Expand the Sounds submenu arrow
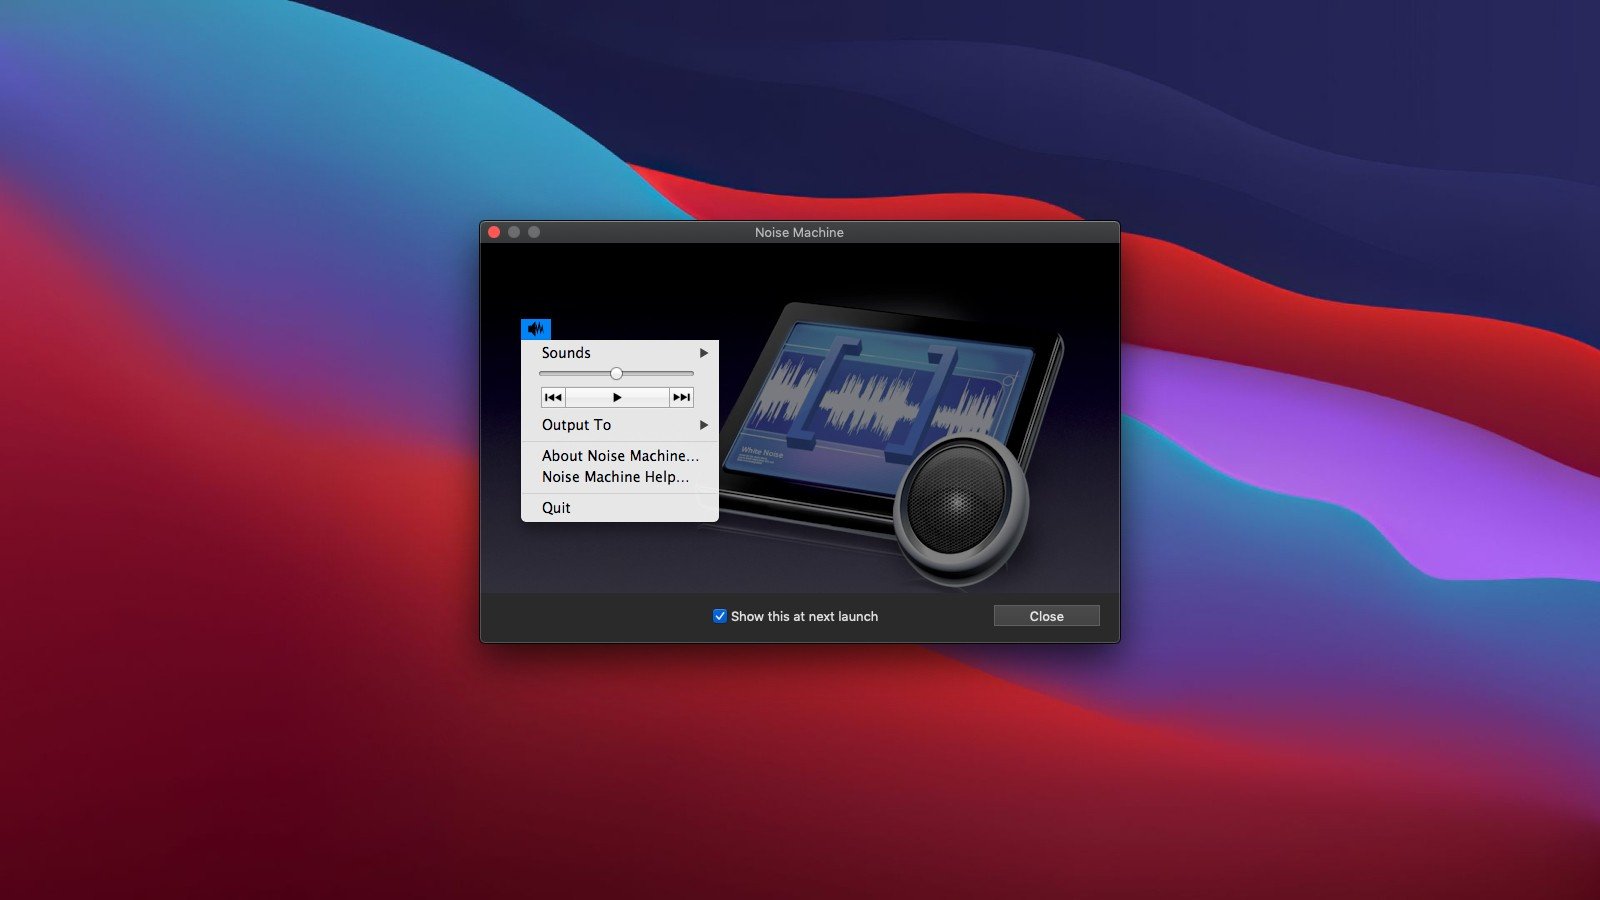The width and height of the screenshot is (1600, 900). tap(704, 353)
